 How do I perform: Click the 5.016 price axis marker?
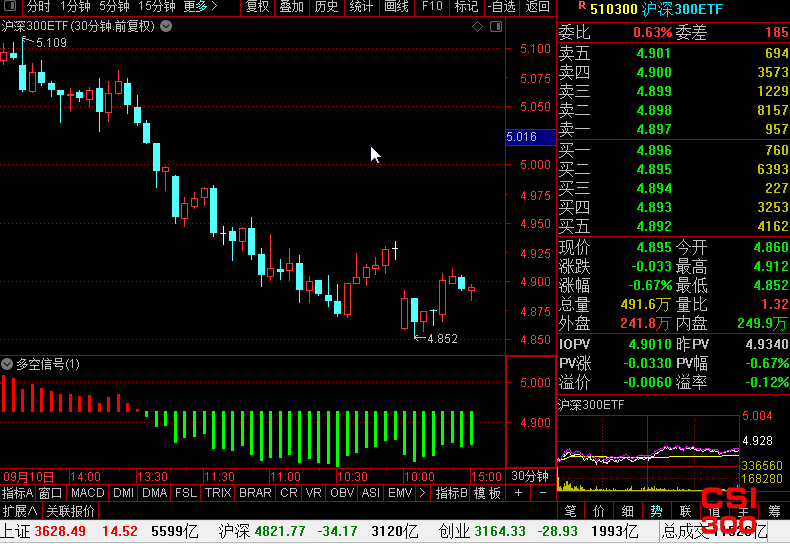coord(531,137)
